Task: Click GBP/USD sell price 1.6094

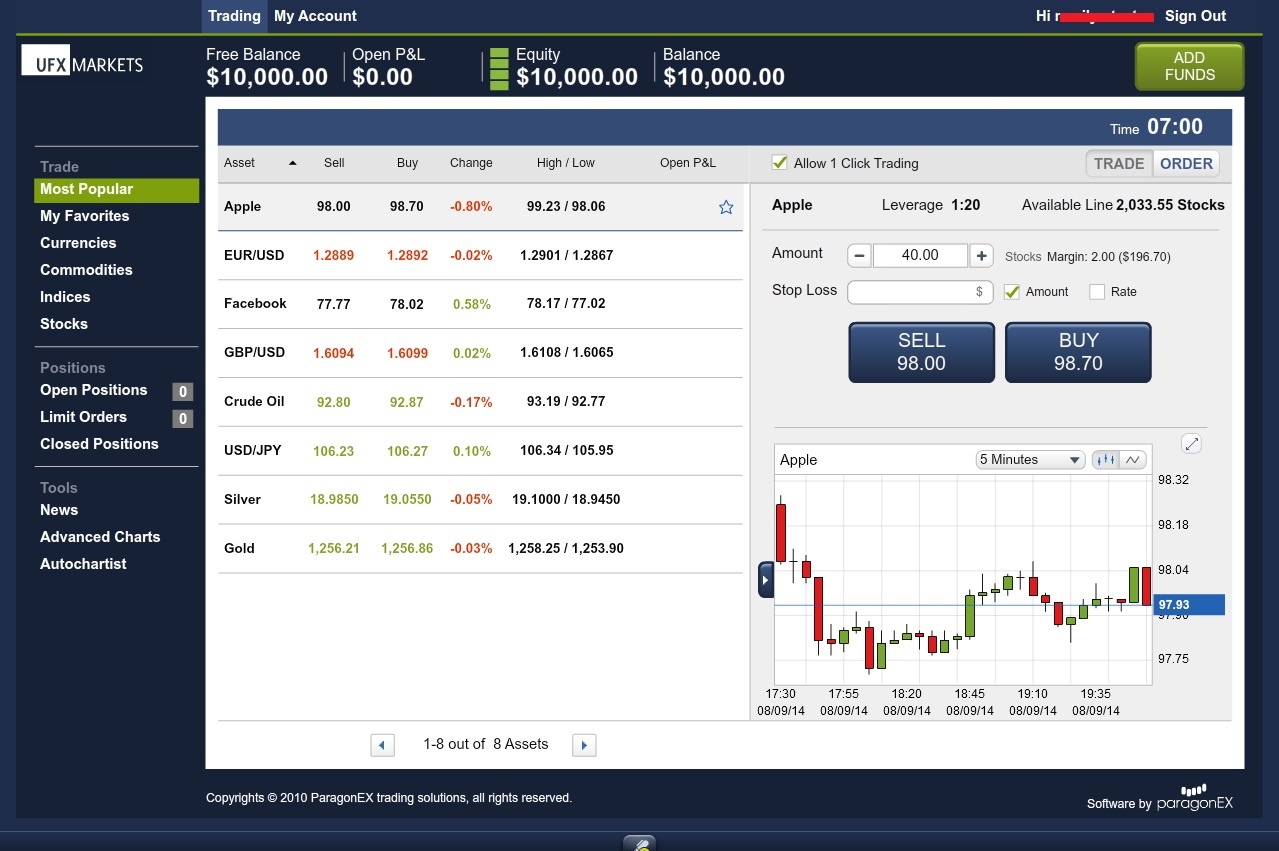Action: [333, 353]
